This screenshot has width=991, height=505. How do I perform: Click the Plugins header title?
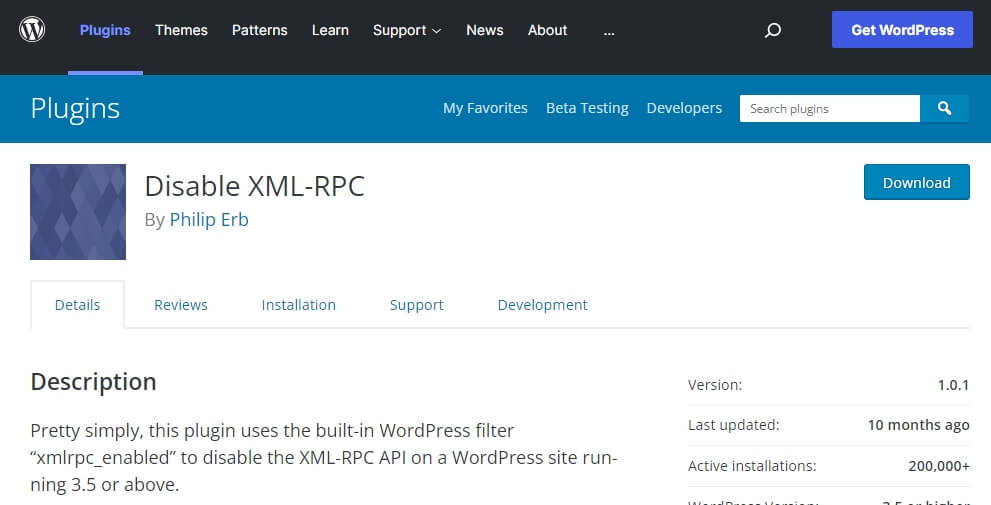point(75,109)
